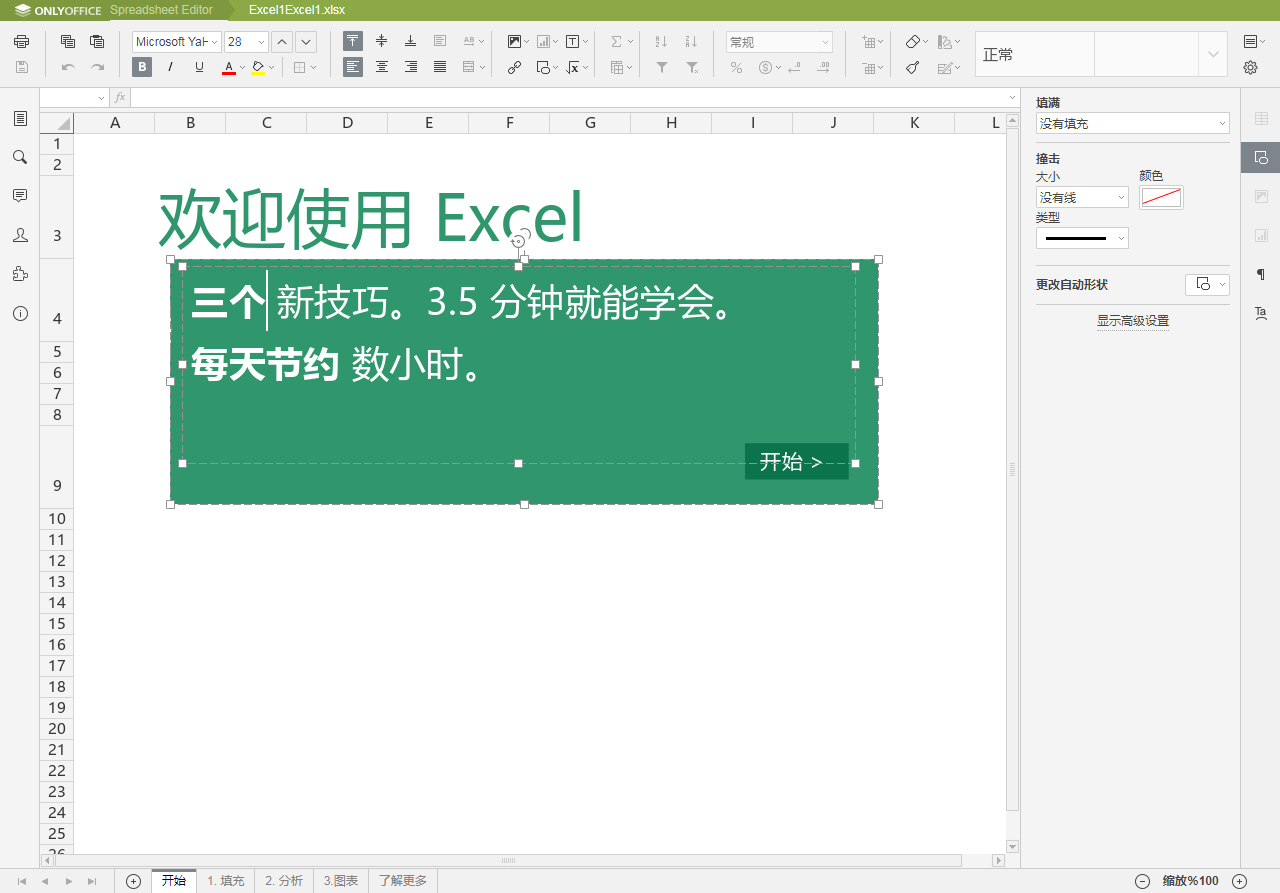Click the select-all corner of the grid

pyautogui.click(x=57, y=123)
